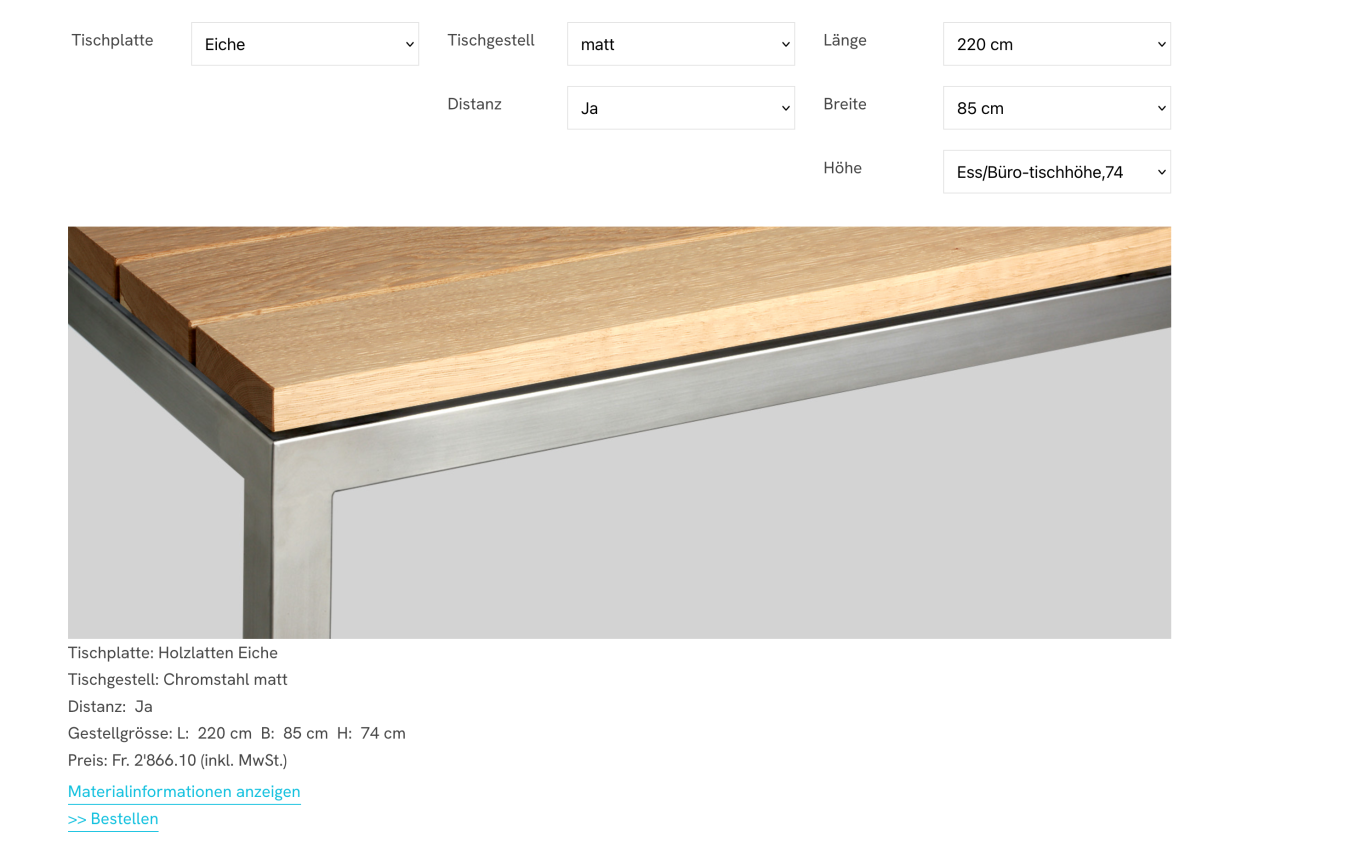Expand the Distanz dropdown set to Ja
The image size is (1356, 854).
[x=681, y=108]
